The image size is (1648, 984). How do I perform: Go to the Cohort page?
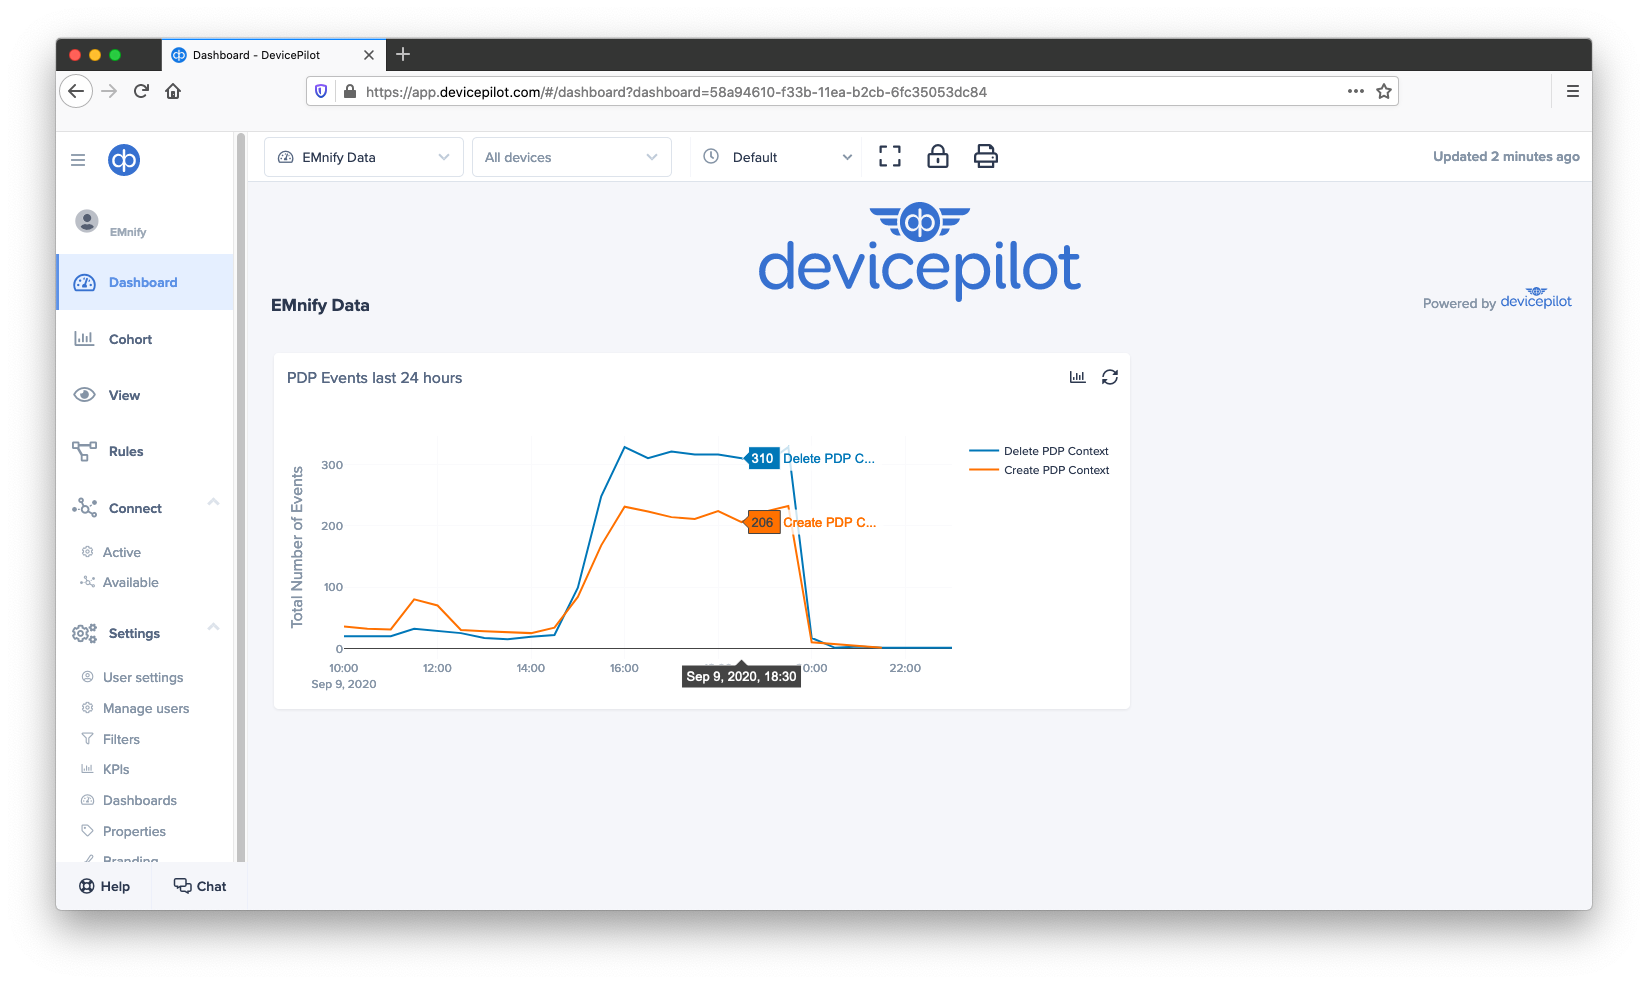point(130,339)
